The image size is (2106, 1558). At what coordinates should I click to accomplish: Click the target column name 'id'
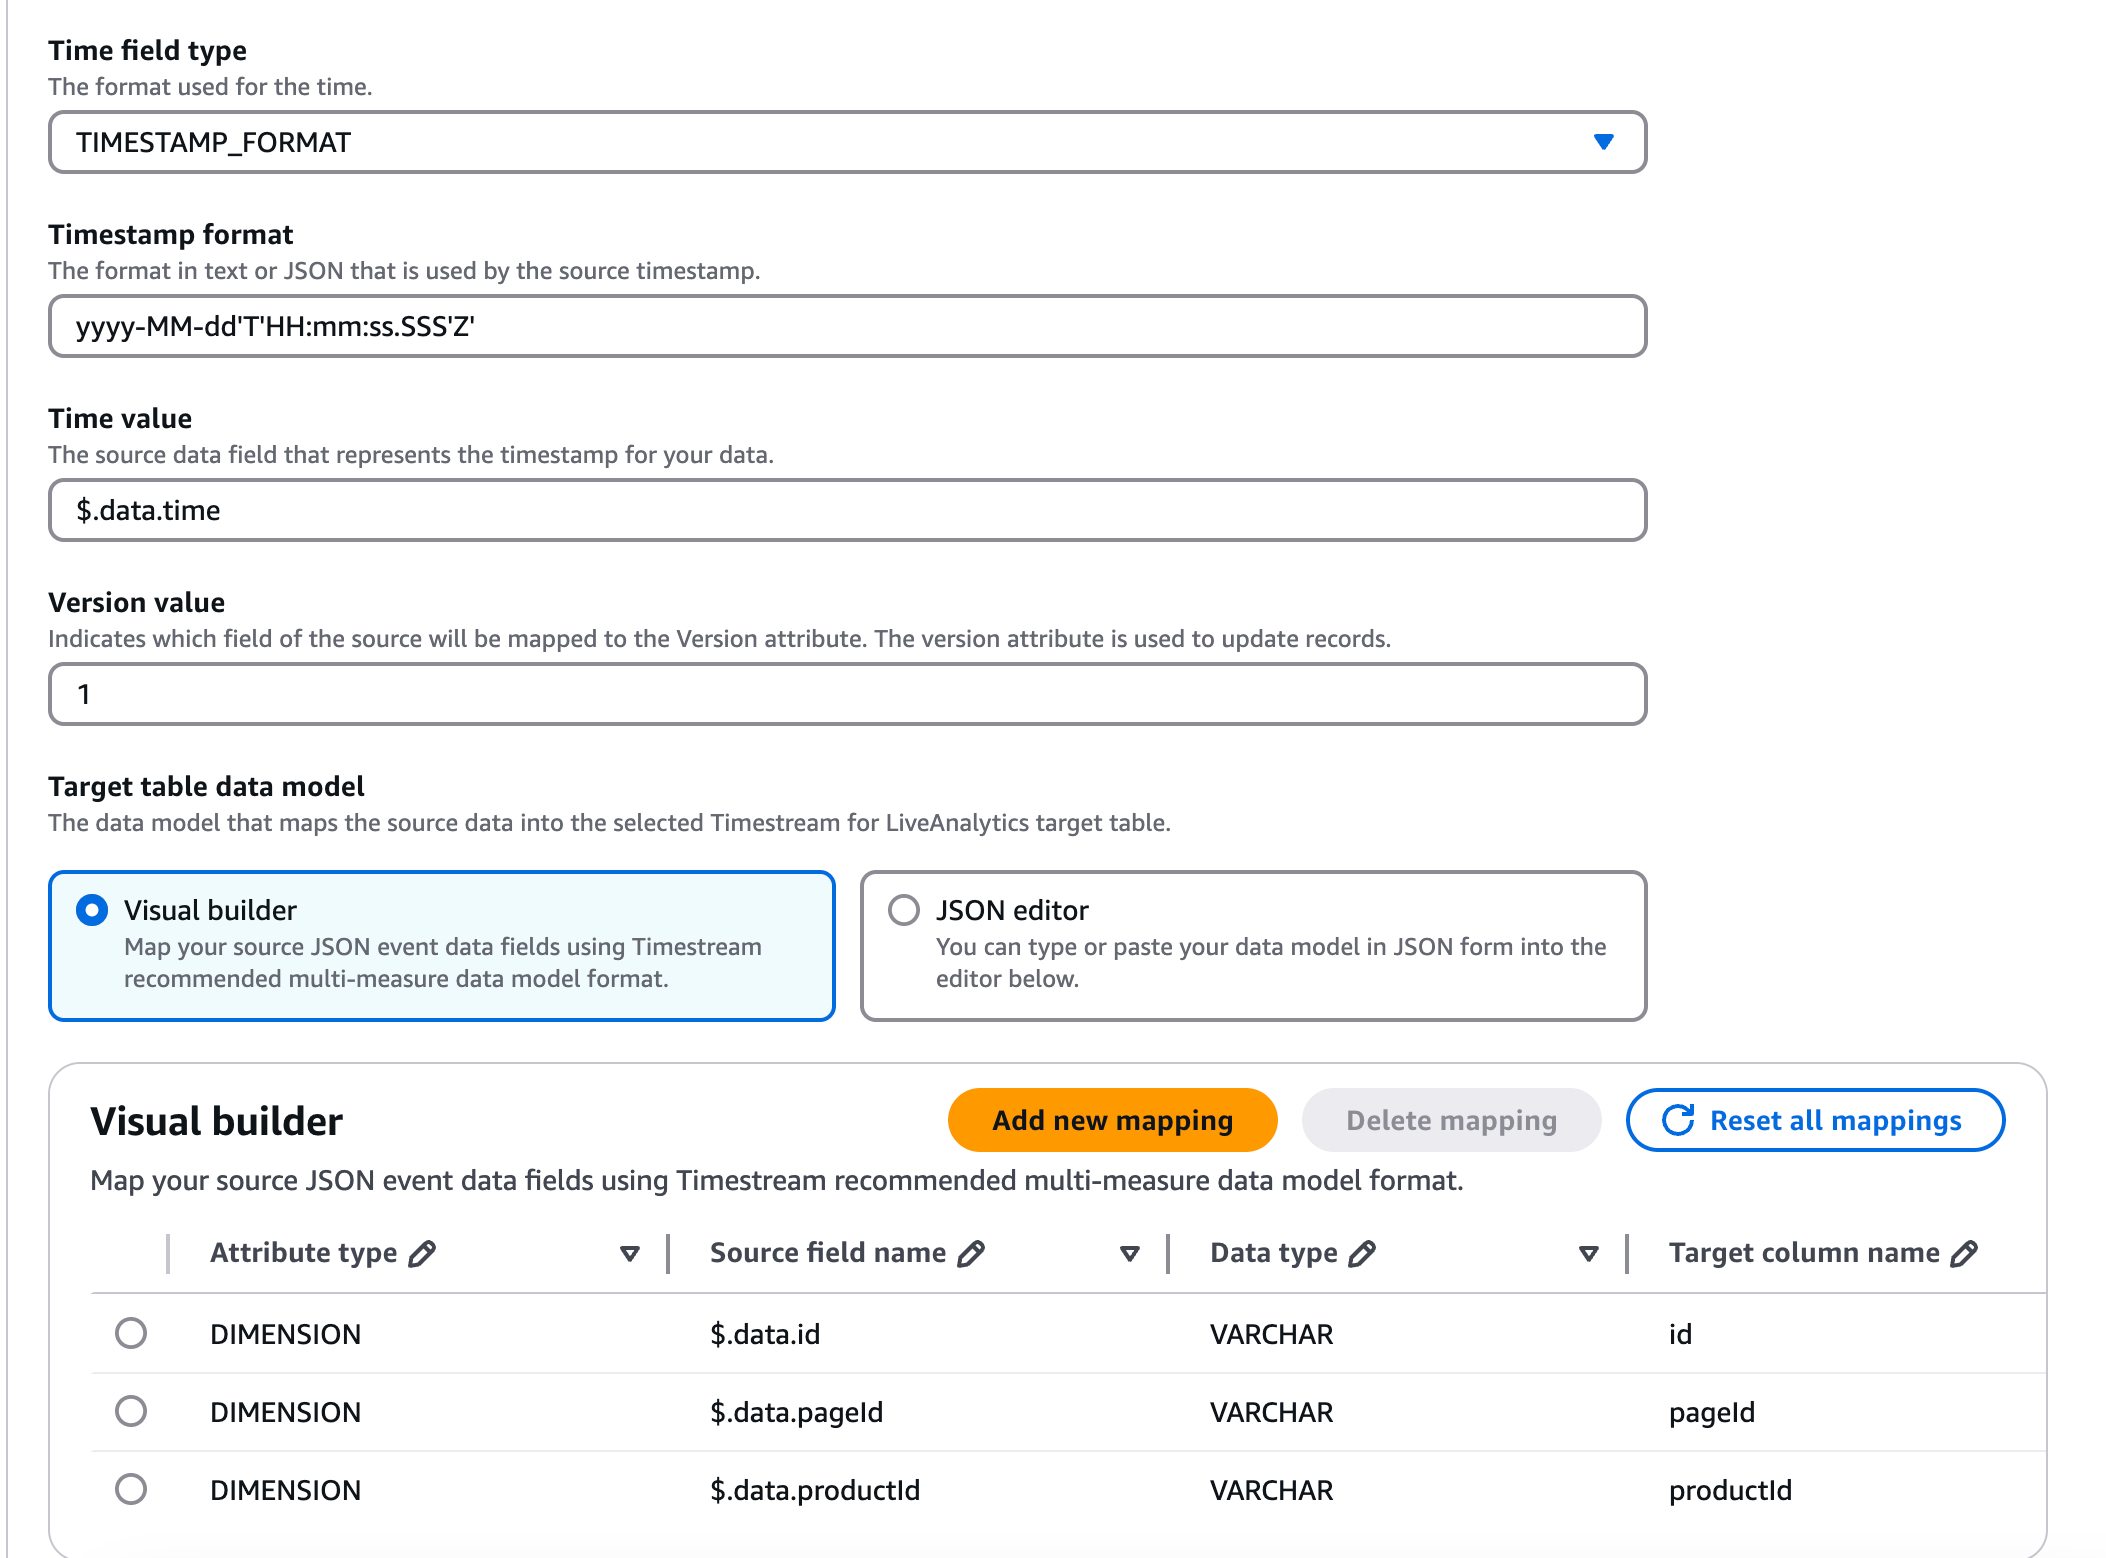(x=1680, y=1334)
